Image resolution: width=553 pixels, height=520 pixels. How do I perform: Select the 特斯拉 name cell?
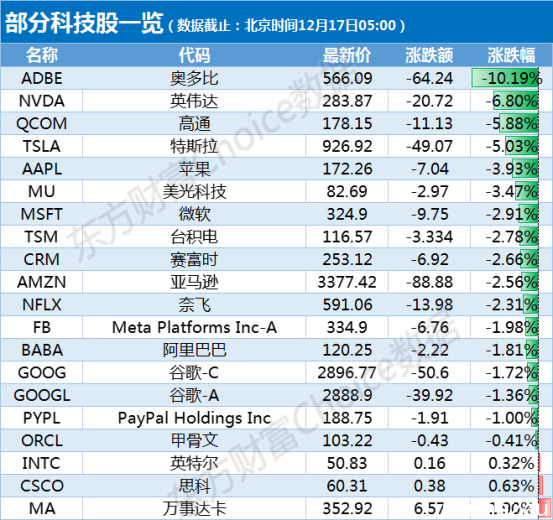tap(194, 146)
